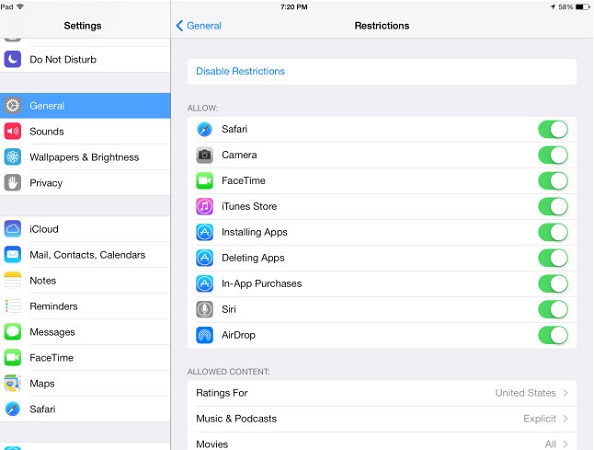Turn off the Siri toggle
This screenshot has height=450, width=594.
click(553, 309)
